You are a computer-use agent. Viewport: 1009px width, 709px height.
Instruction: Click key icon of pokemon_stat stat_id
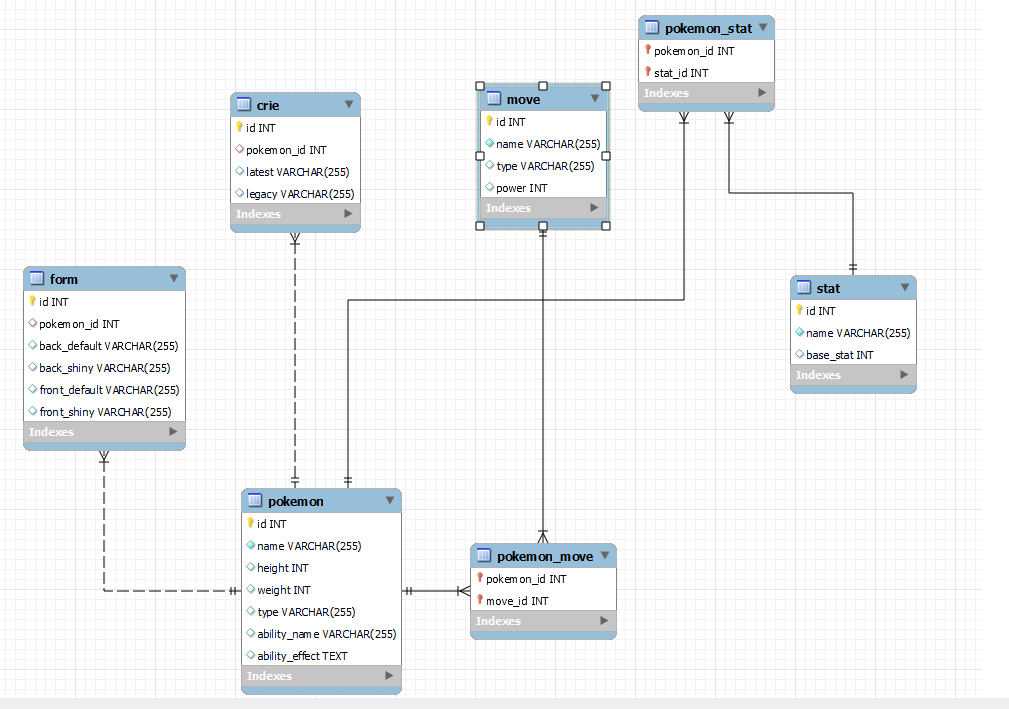click(648, 72)
